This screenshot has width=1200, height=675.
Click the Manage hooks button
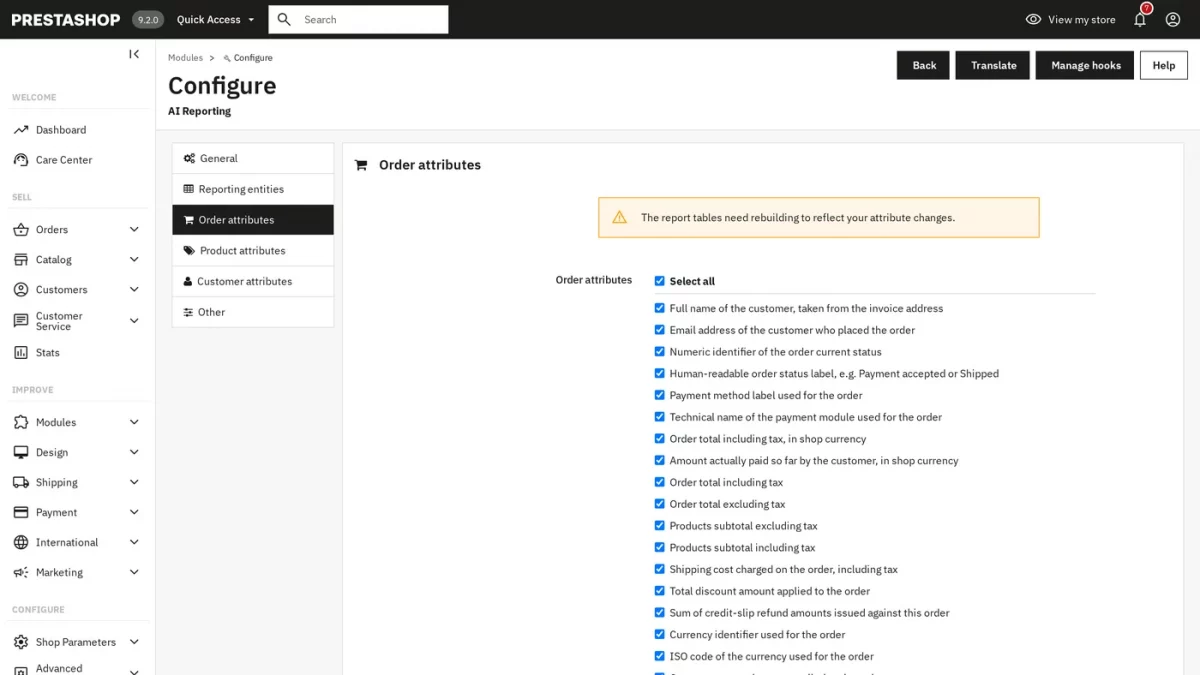tap(1085, 65)
